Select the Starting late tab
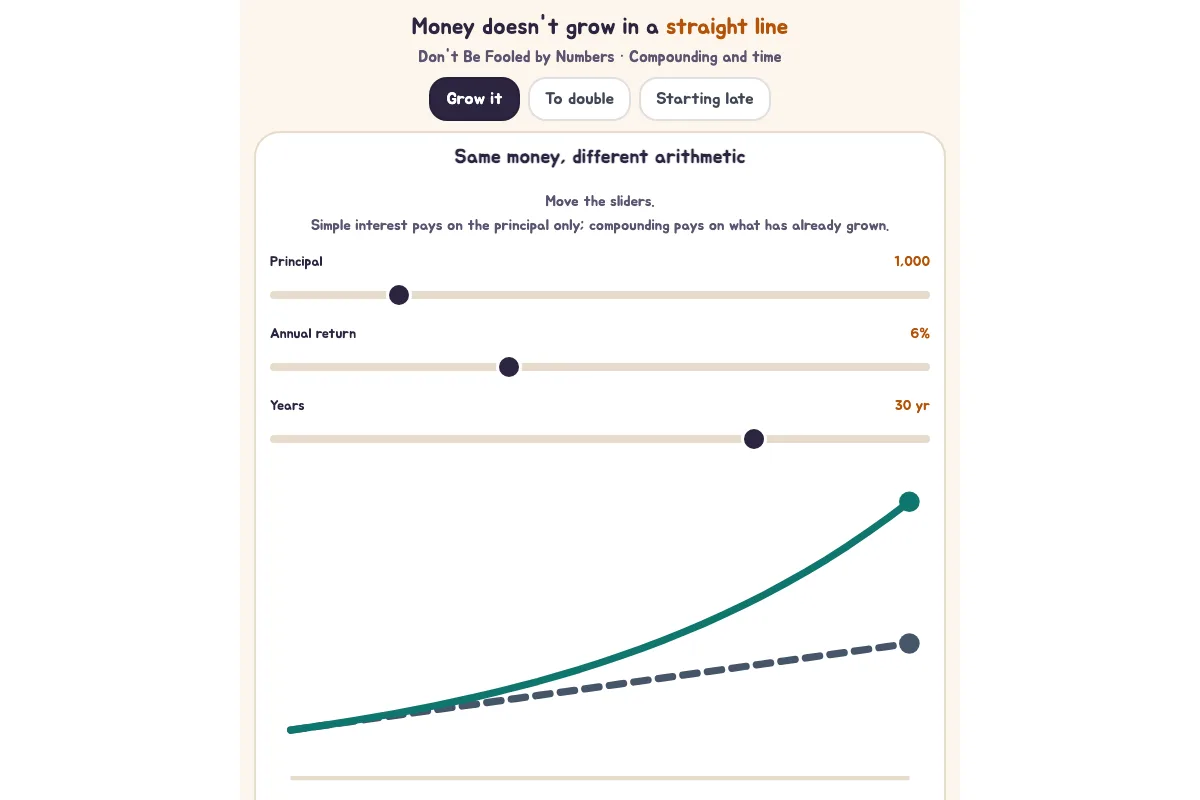Screen dimensions: 1200x800 pos(704,99)
